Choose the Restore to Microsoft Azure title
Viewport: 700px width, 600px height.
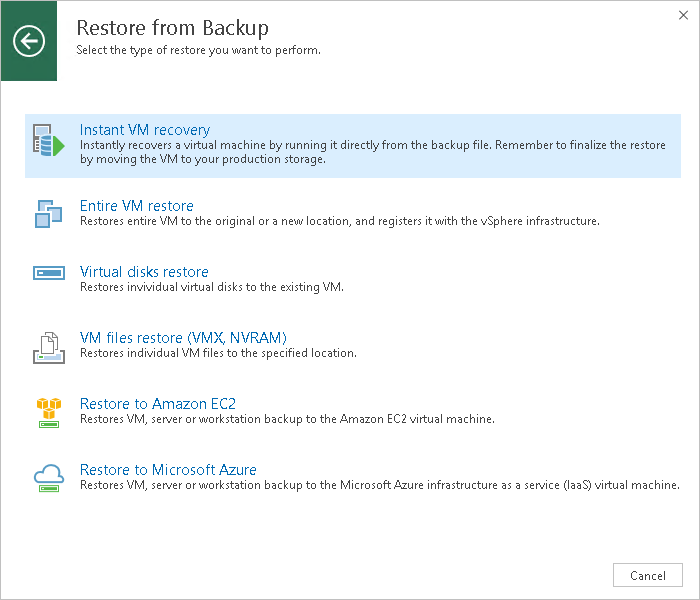click(168, 470)
